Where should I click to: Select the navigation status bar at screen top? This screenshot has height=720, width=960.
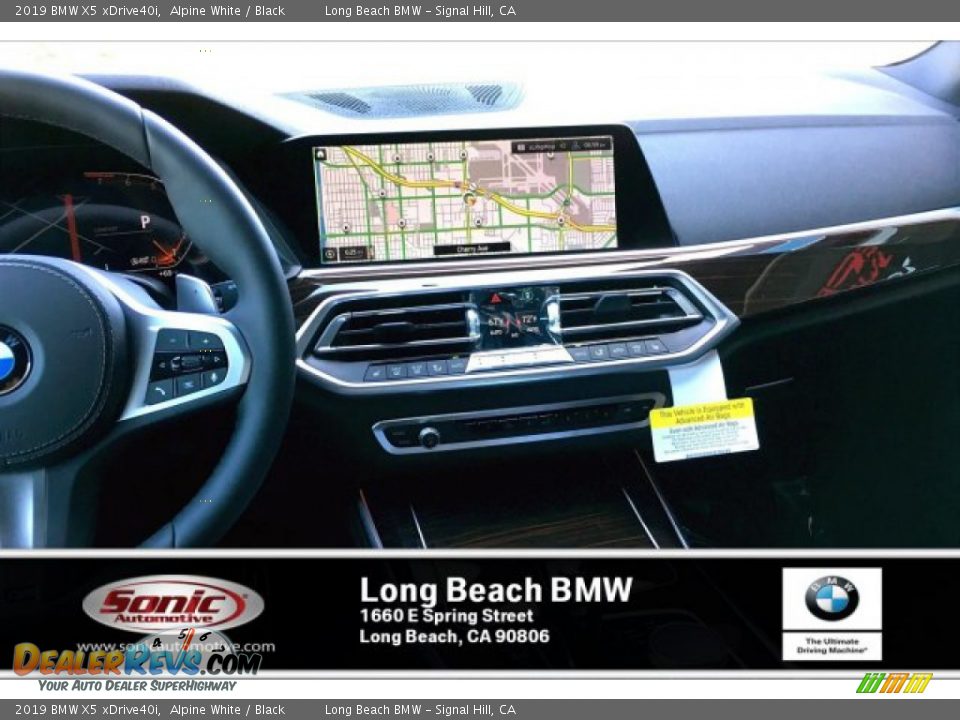[562, 146]
